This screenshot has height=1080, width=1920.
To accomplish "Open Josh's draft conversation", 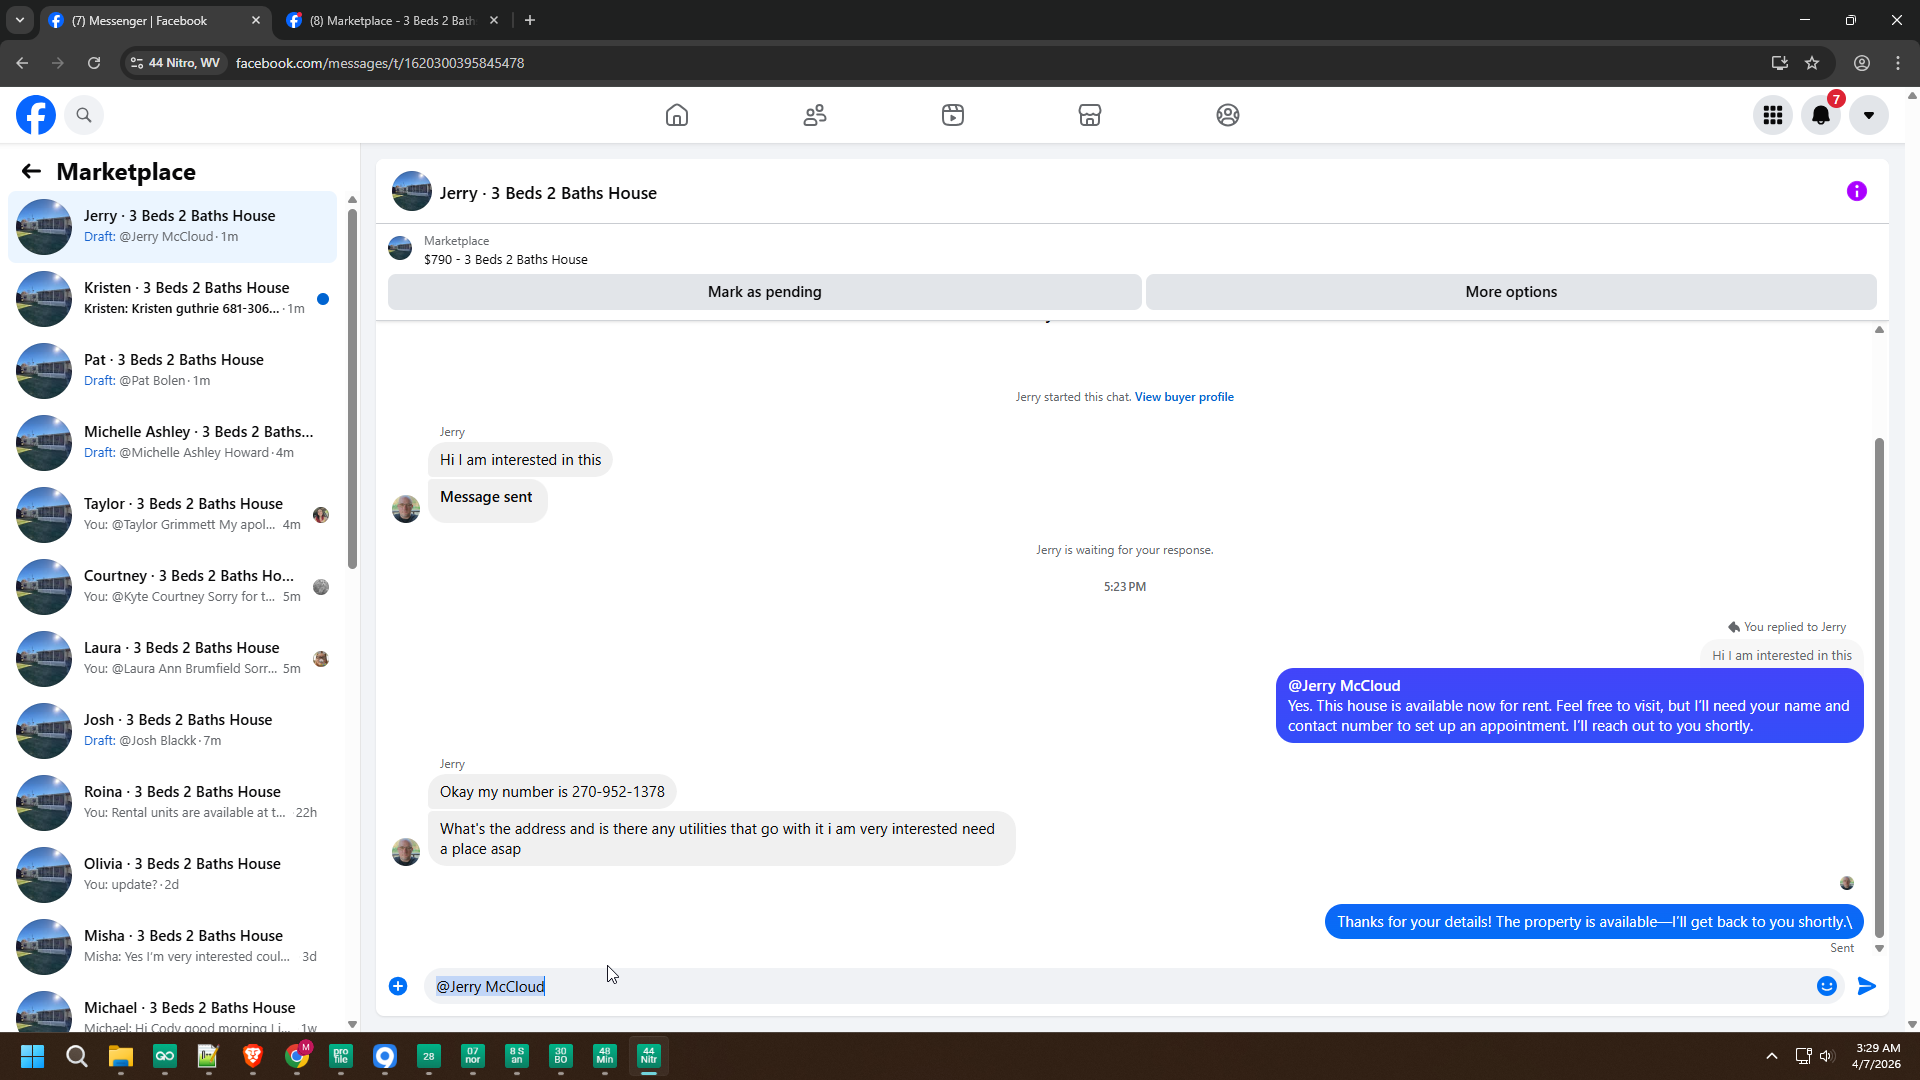I will point(172,730).
